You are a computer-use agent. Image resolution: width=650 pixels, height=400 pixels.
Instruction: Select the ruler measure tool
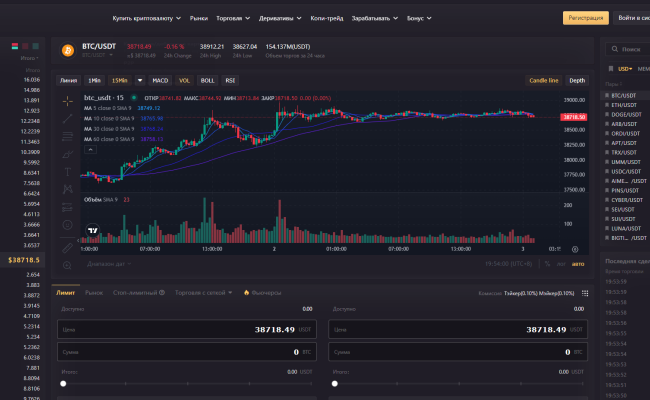click(67, 246)
